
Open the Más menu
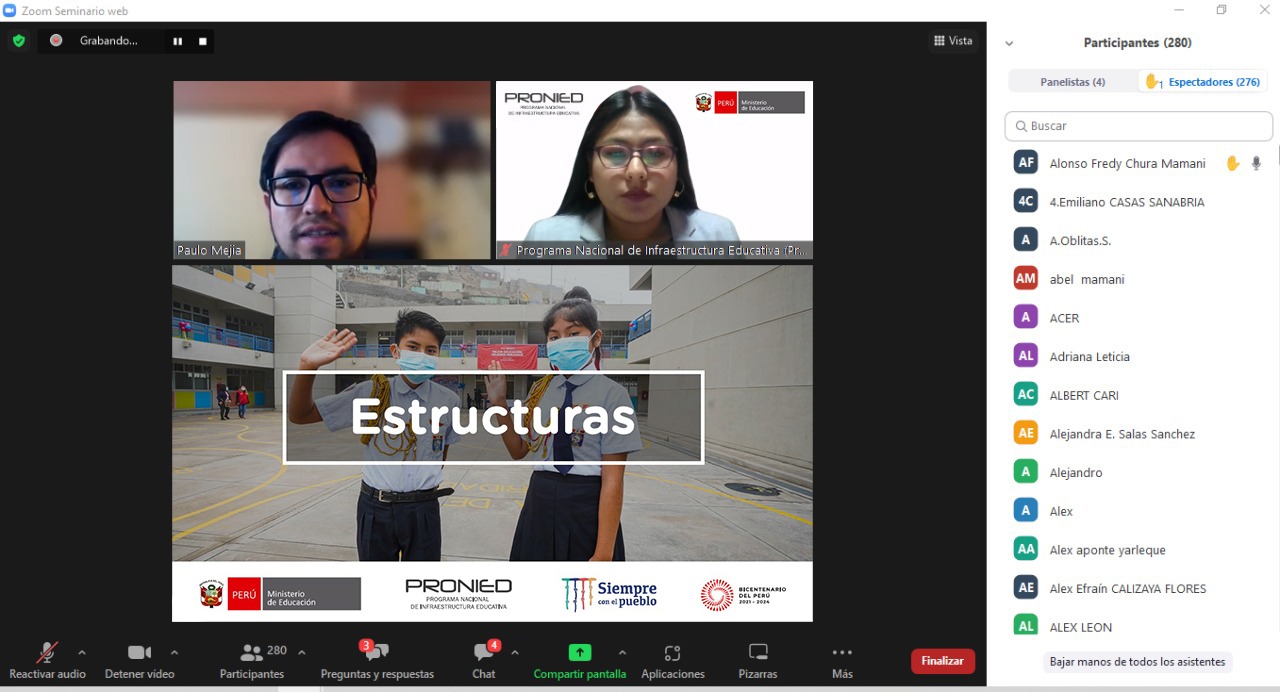click(x=842, y=661)
